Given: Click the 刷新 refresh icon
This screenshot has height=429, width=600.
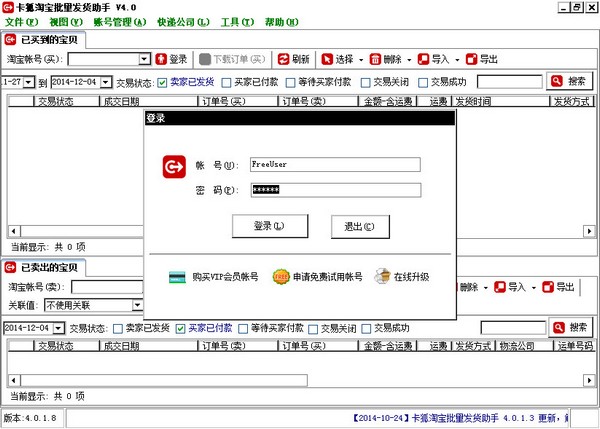Looking at the screenshot, I should (x=284, y=60).
